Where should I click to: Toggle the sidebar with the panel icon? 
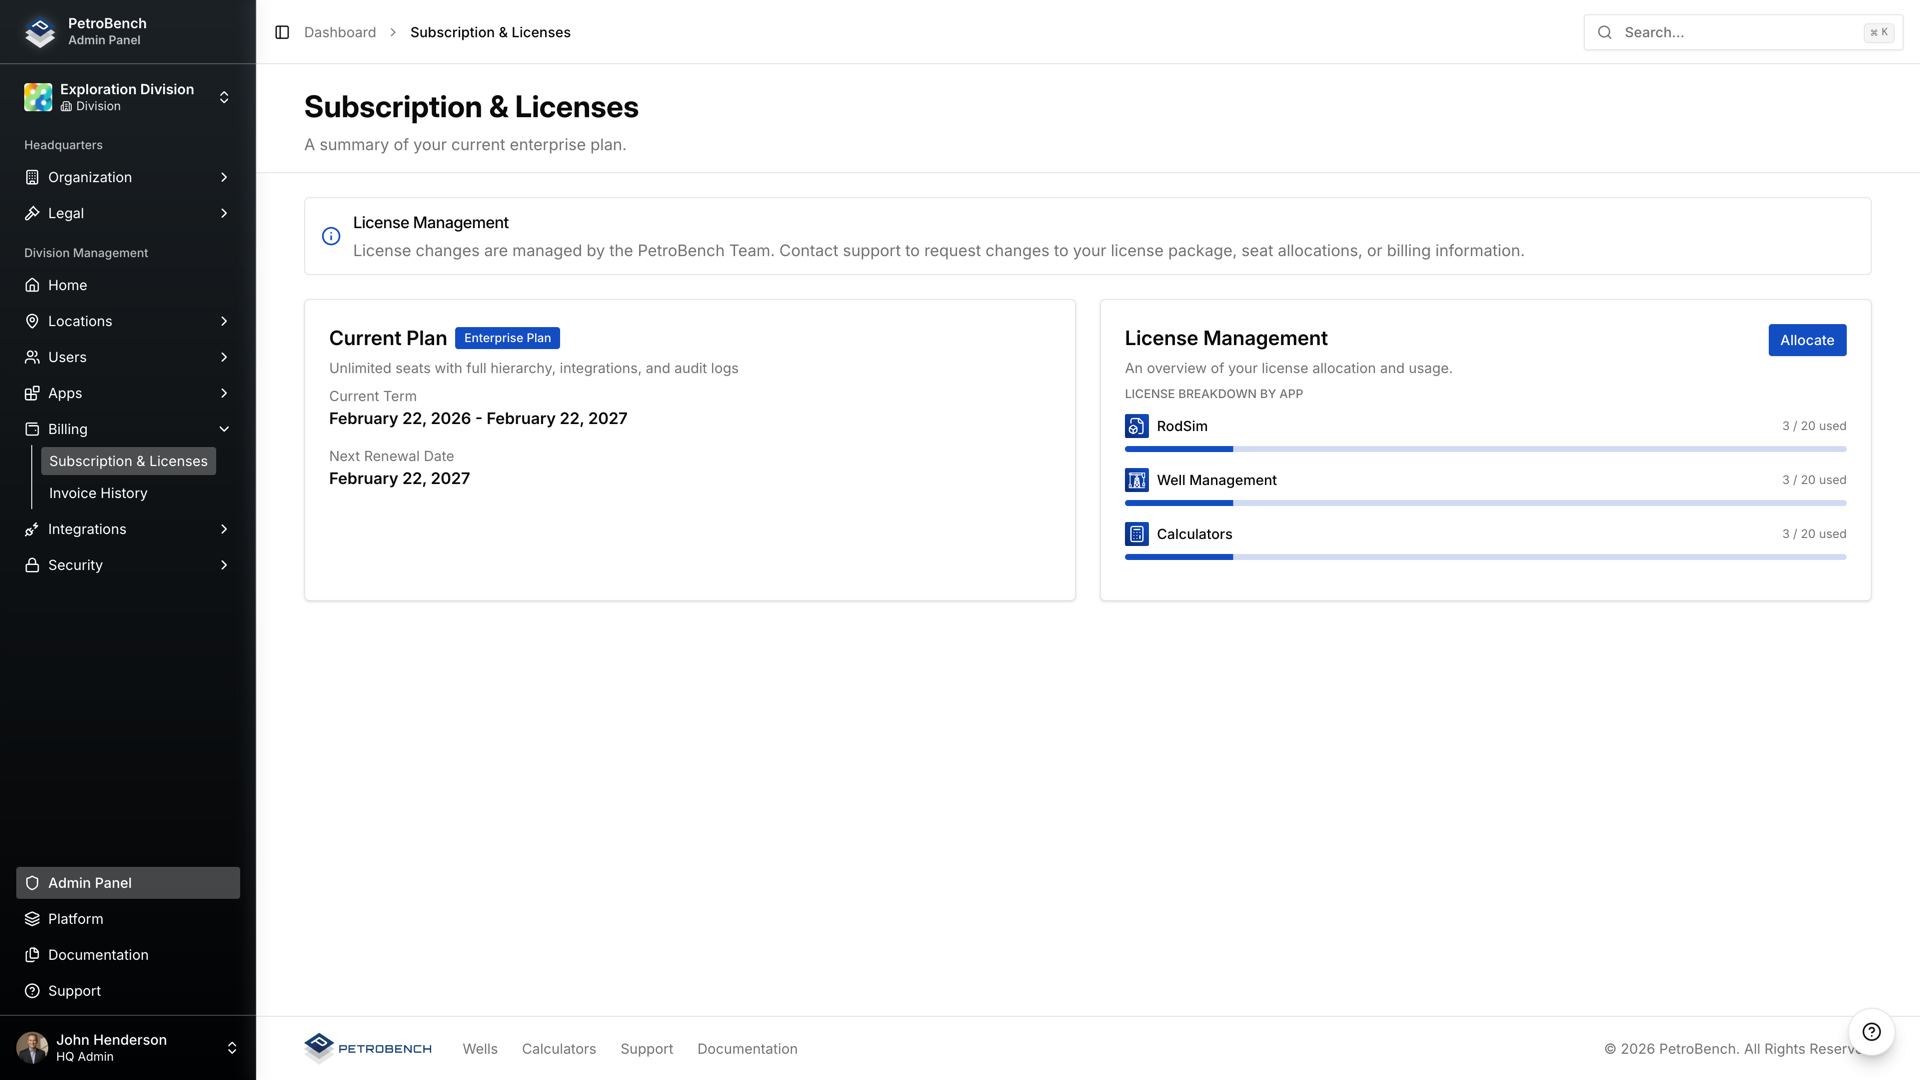(x=281, y=32)
